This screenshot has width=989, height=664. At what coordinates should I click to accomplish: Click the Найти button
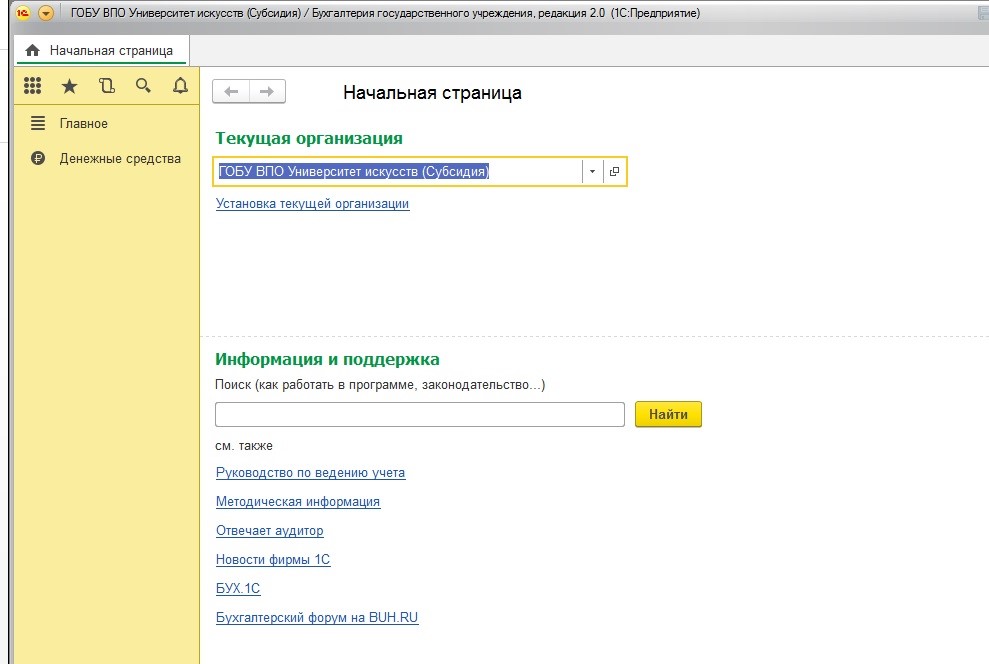668,414
